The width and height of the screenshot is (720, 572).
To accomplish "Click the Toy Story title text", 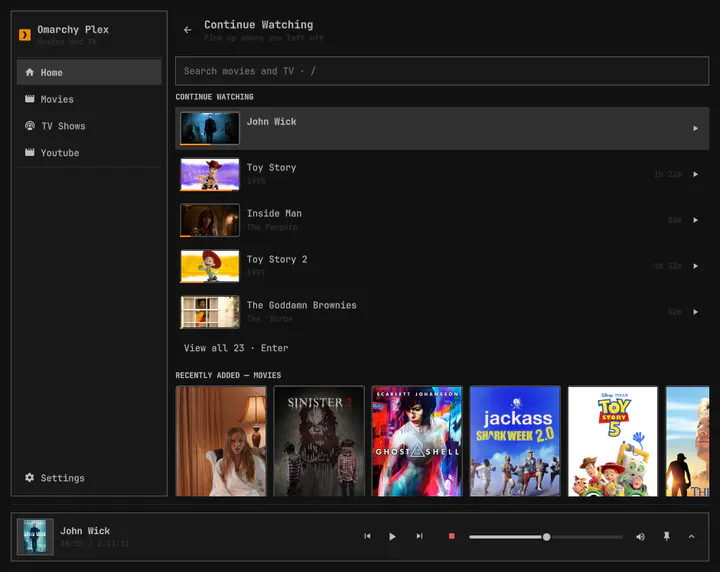I will [x=271, y=168].
